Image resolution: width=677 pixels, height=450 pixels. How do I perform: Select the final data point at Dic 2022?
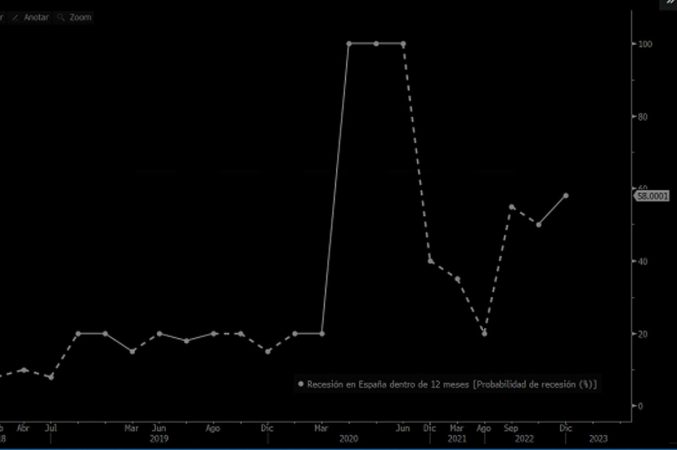566,196
